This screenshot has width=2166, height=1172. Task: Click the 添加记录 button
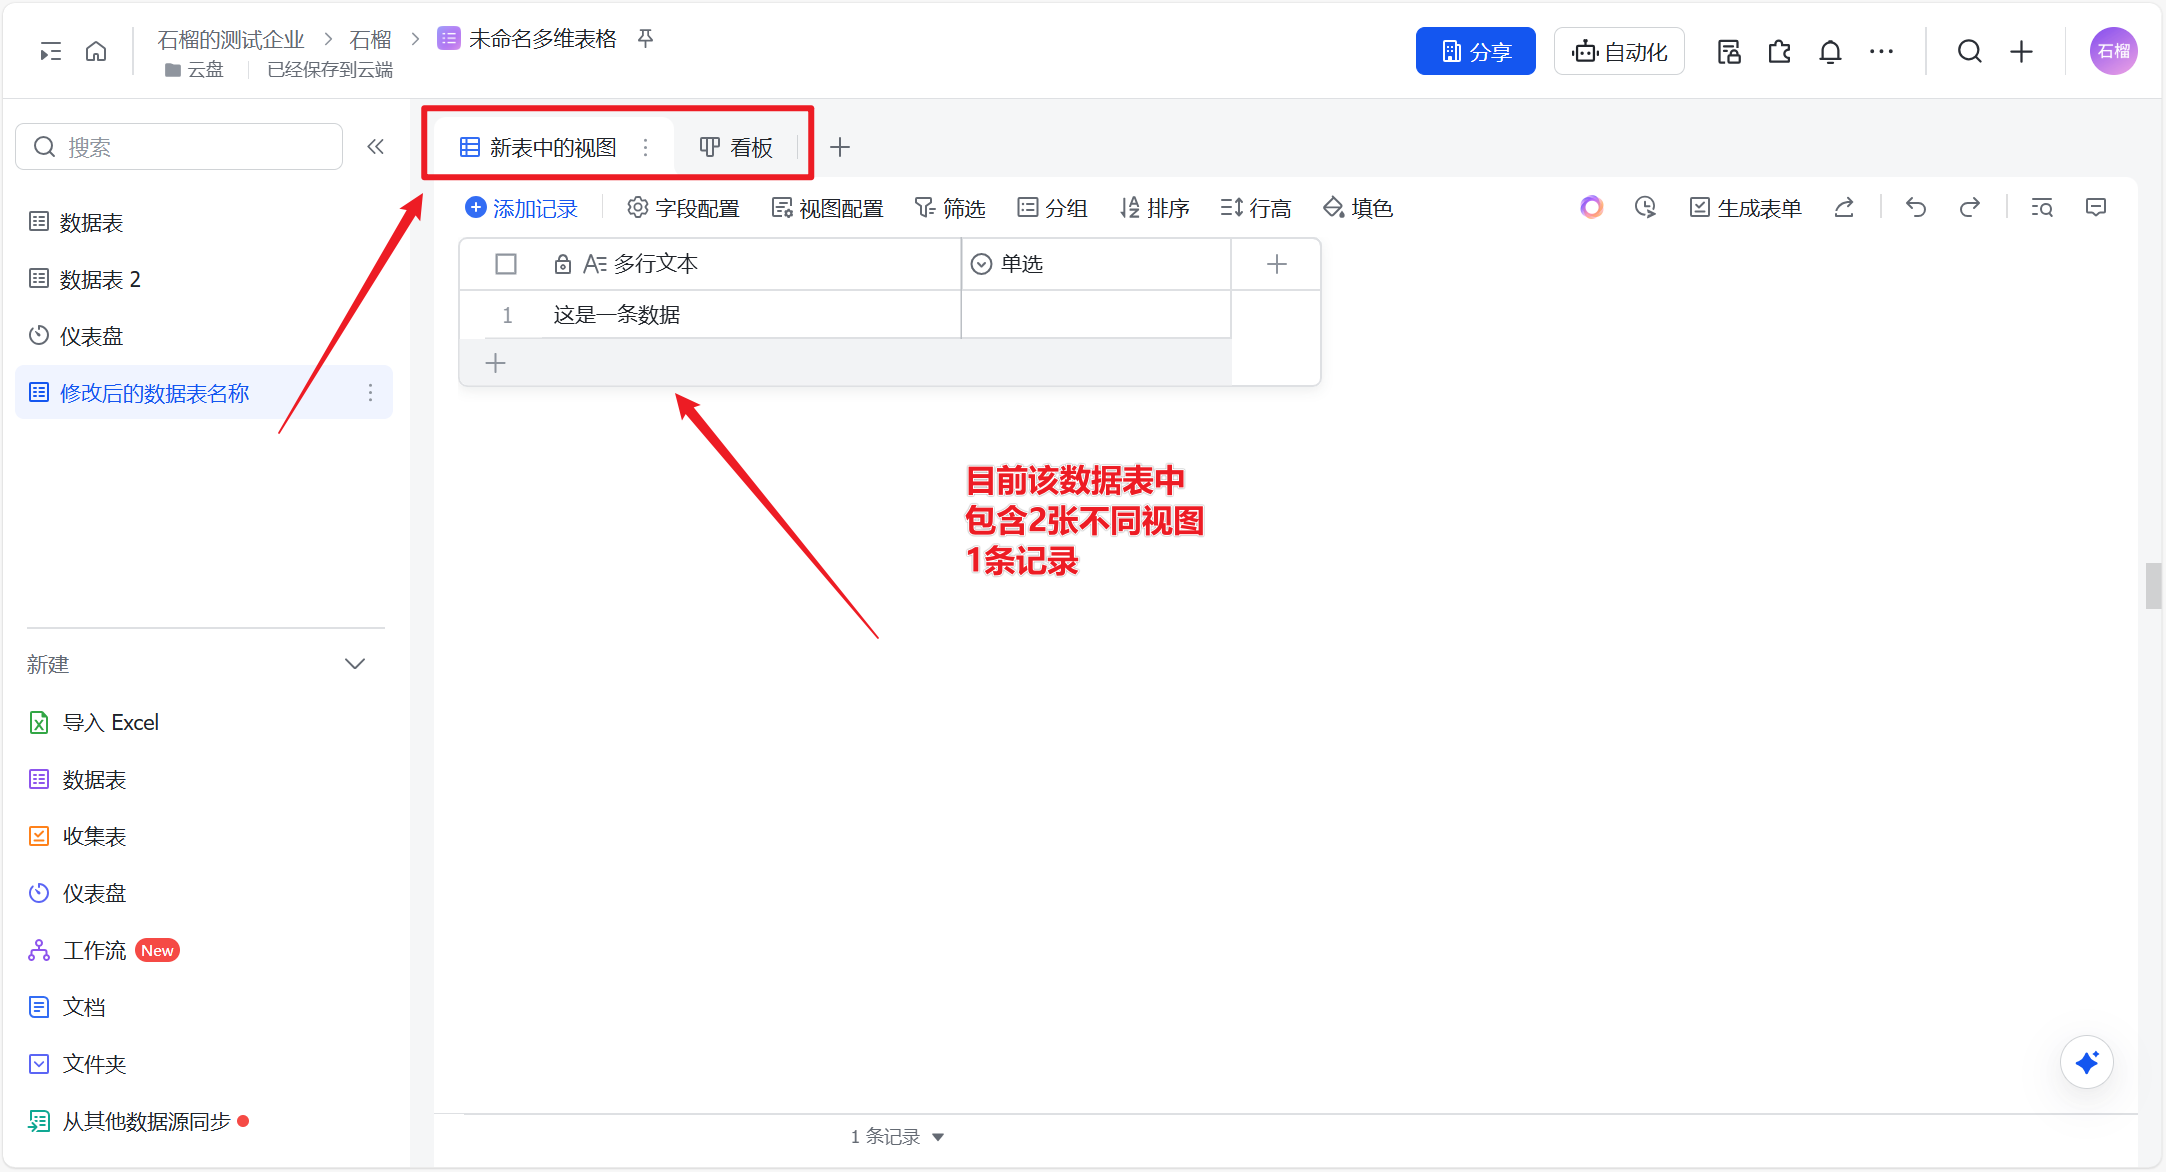[522, 208]
